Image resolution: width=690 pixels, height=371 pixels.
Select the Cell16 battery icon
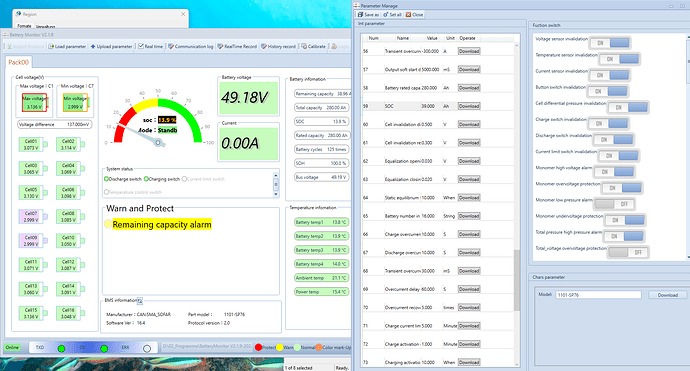tap(70, 313)
